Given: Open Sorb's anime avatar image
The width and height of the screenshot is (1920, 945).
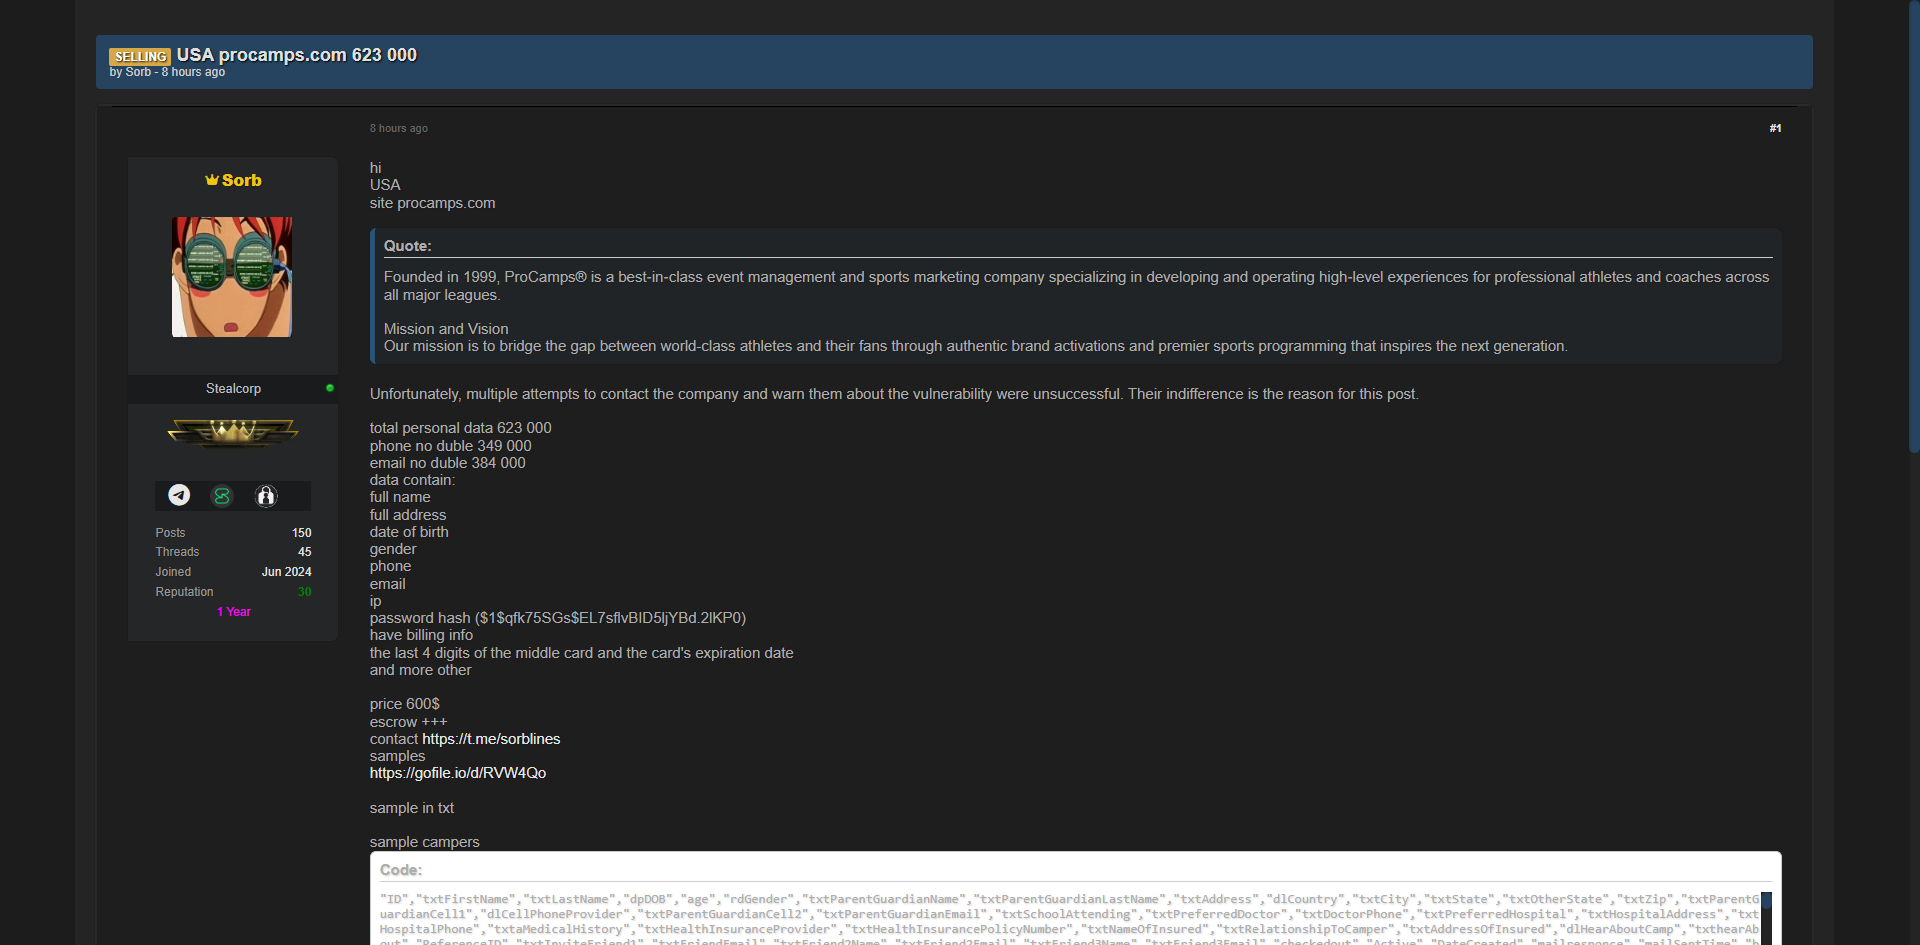Looking at the screenshot, I should pos(232,277).
